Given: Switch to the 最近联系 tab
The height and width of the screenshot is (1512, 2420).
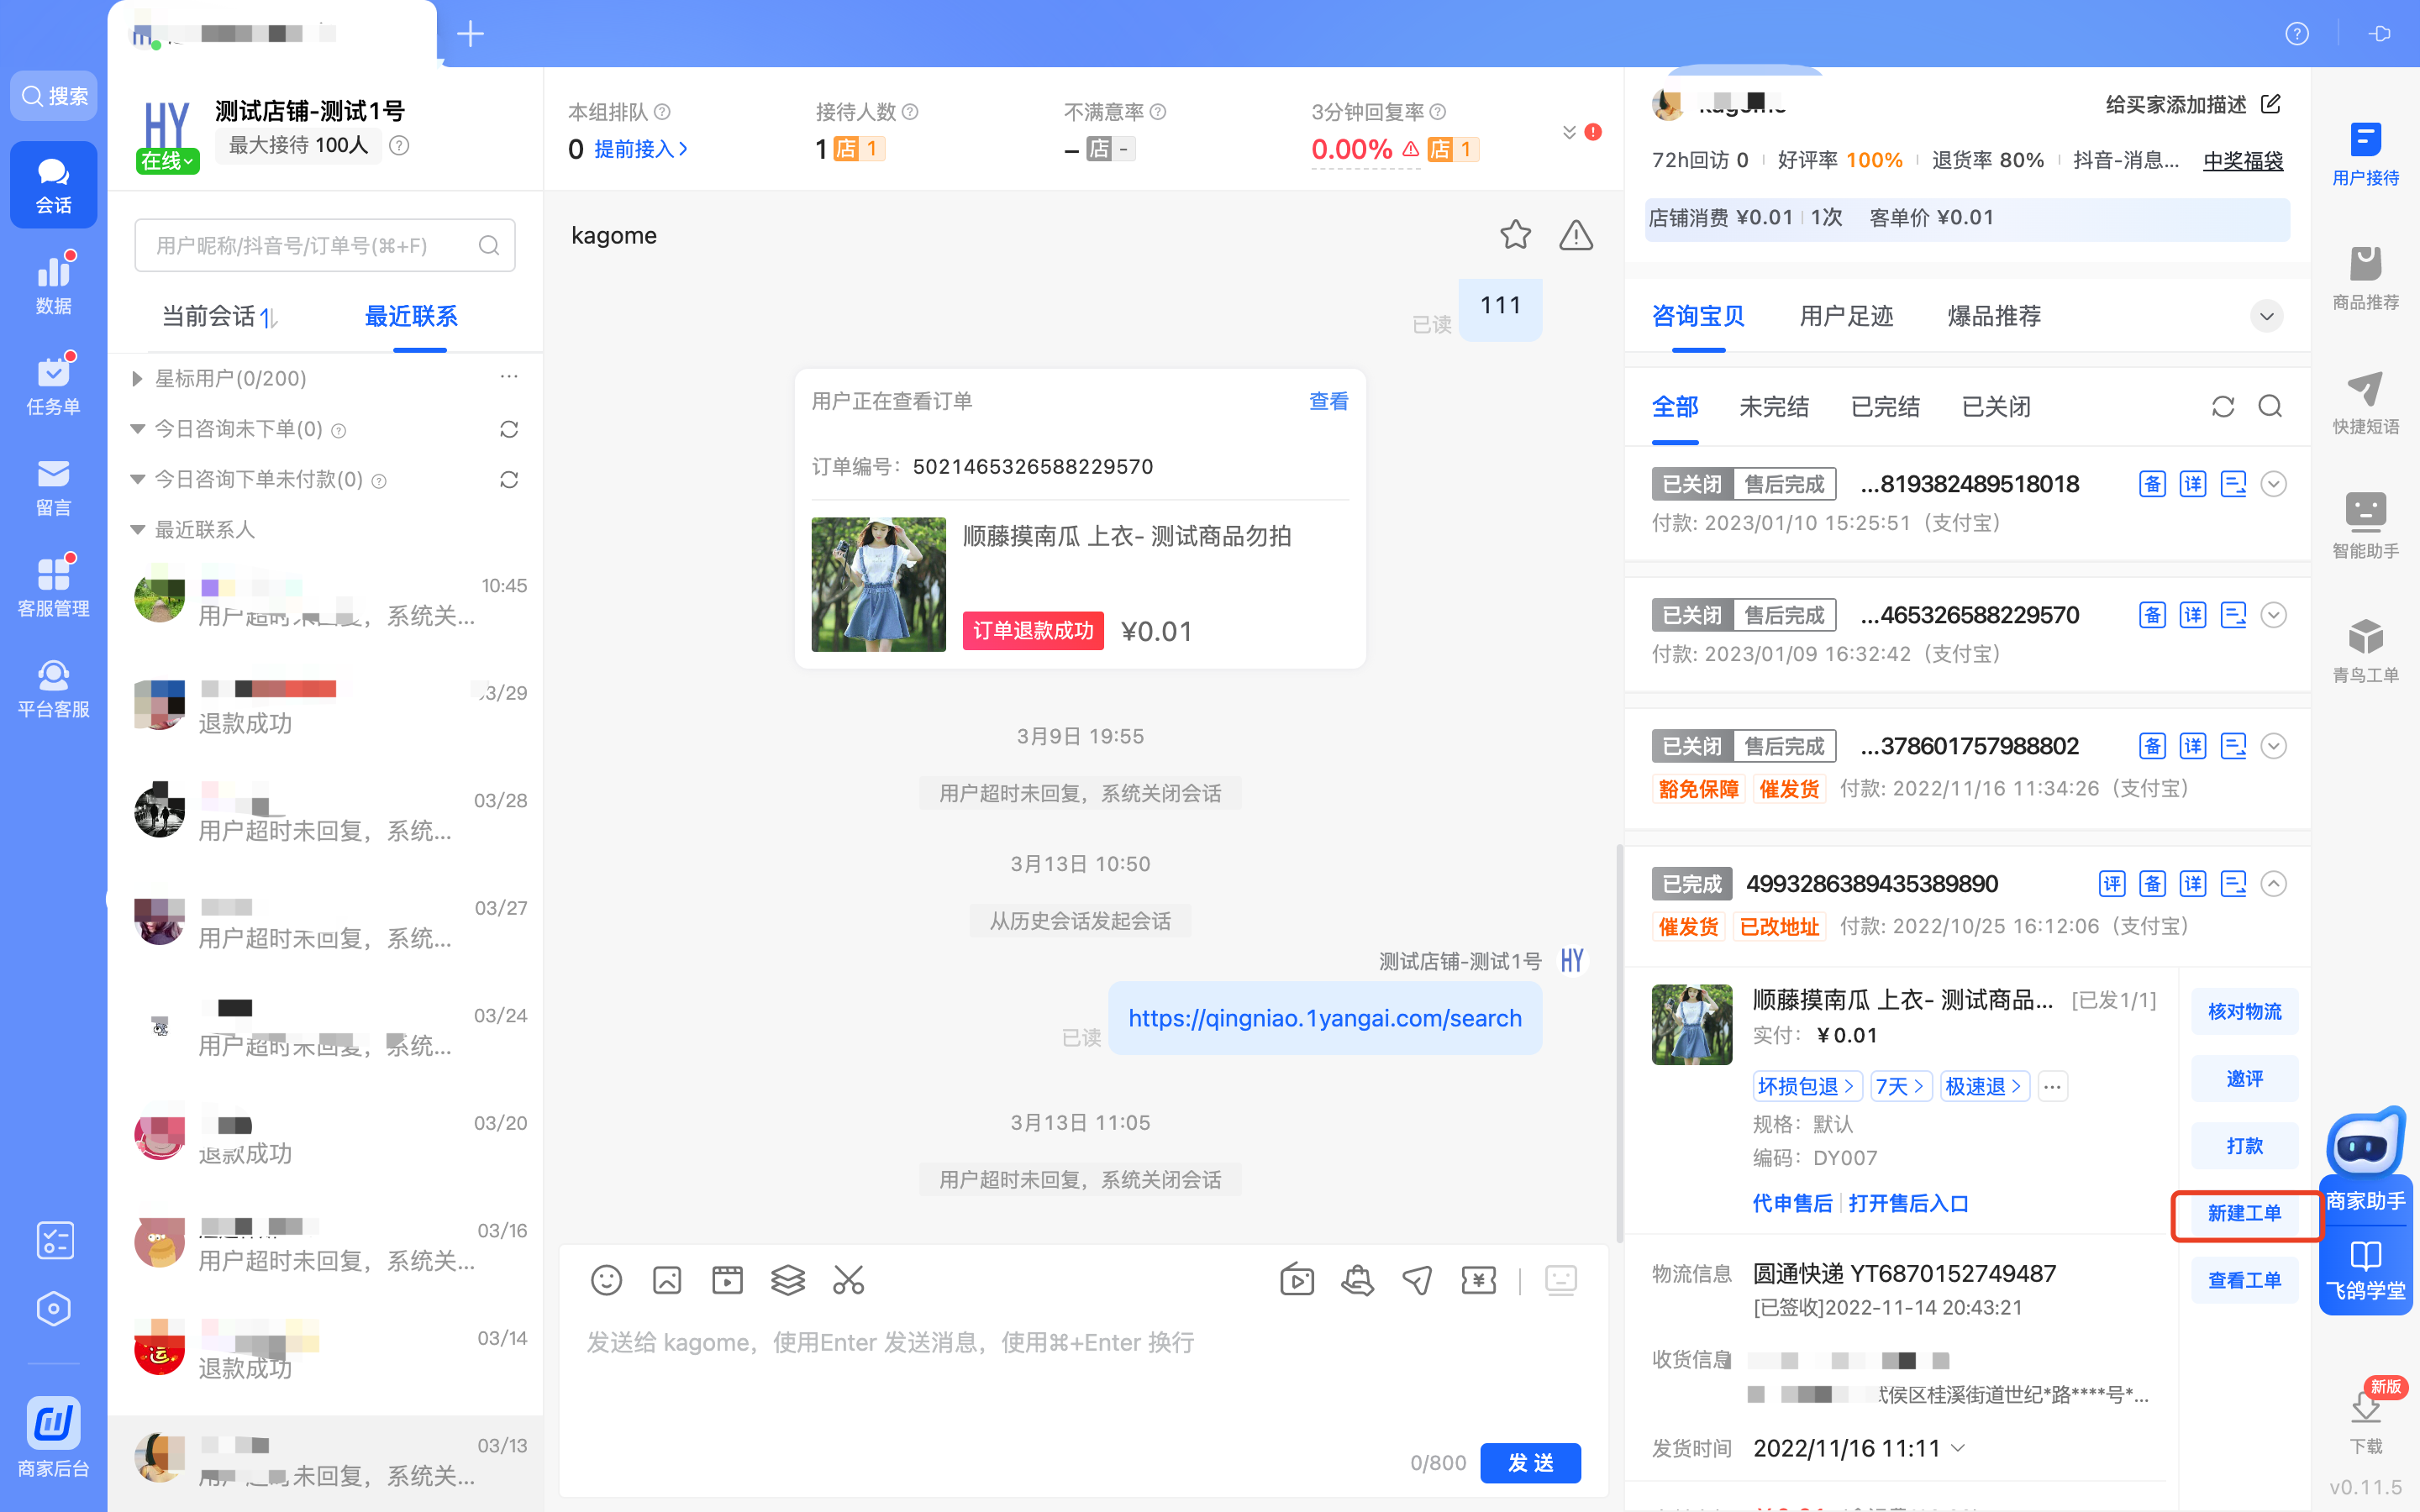Looking at the screenshot, I should 411,317.
